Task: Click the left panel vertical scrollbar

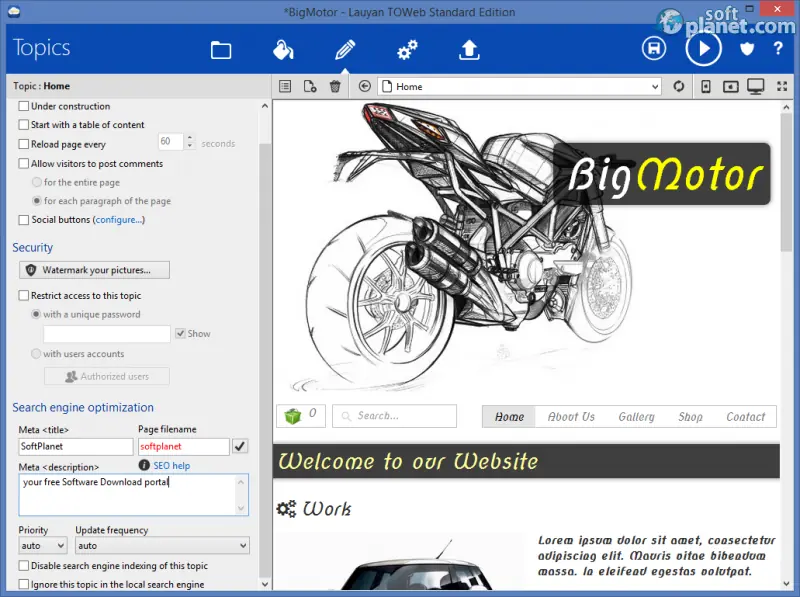Action: (x=264, y=346)
